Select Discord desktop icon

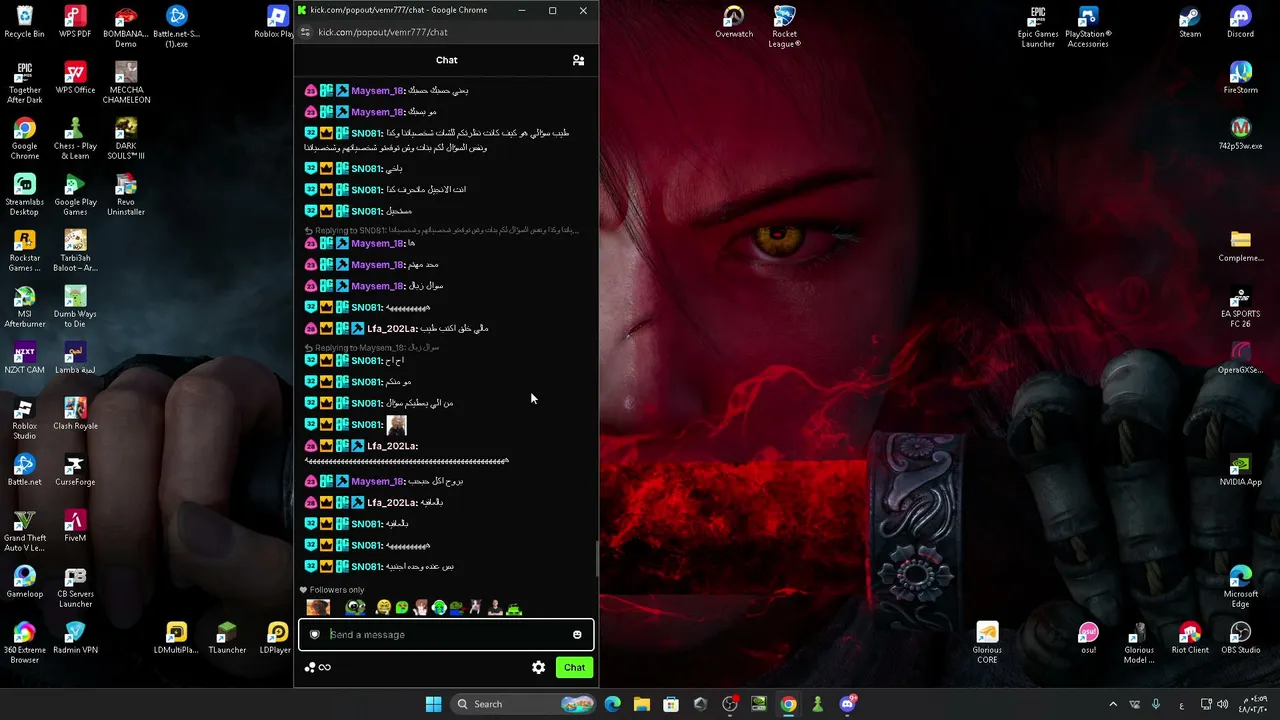pos(1240,22)
